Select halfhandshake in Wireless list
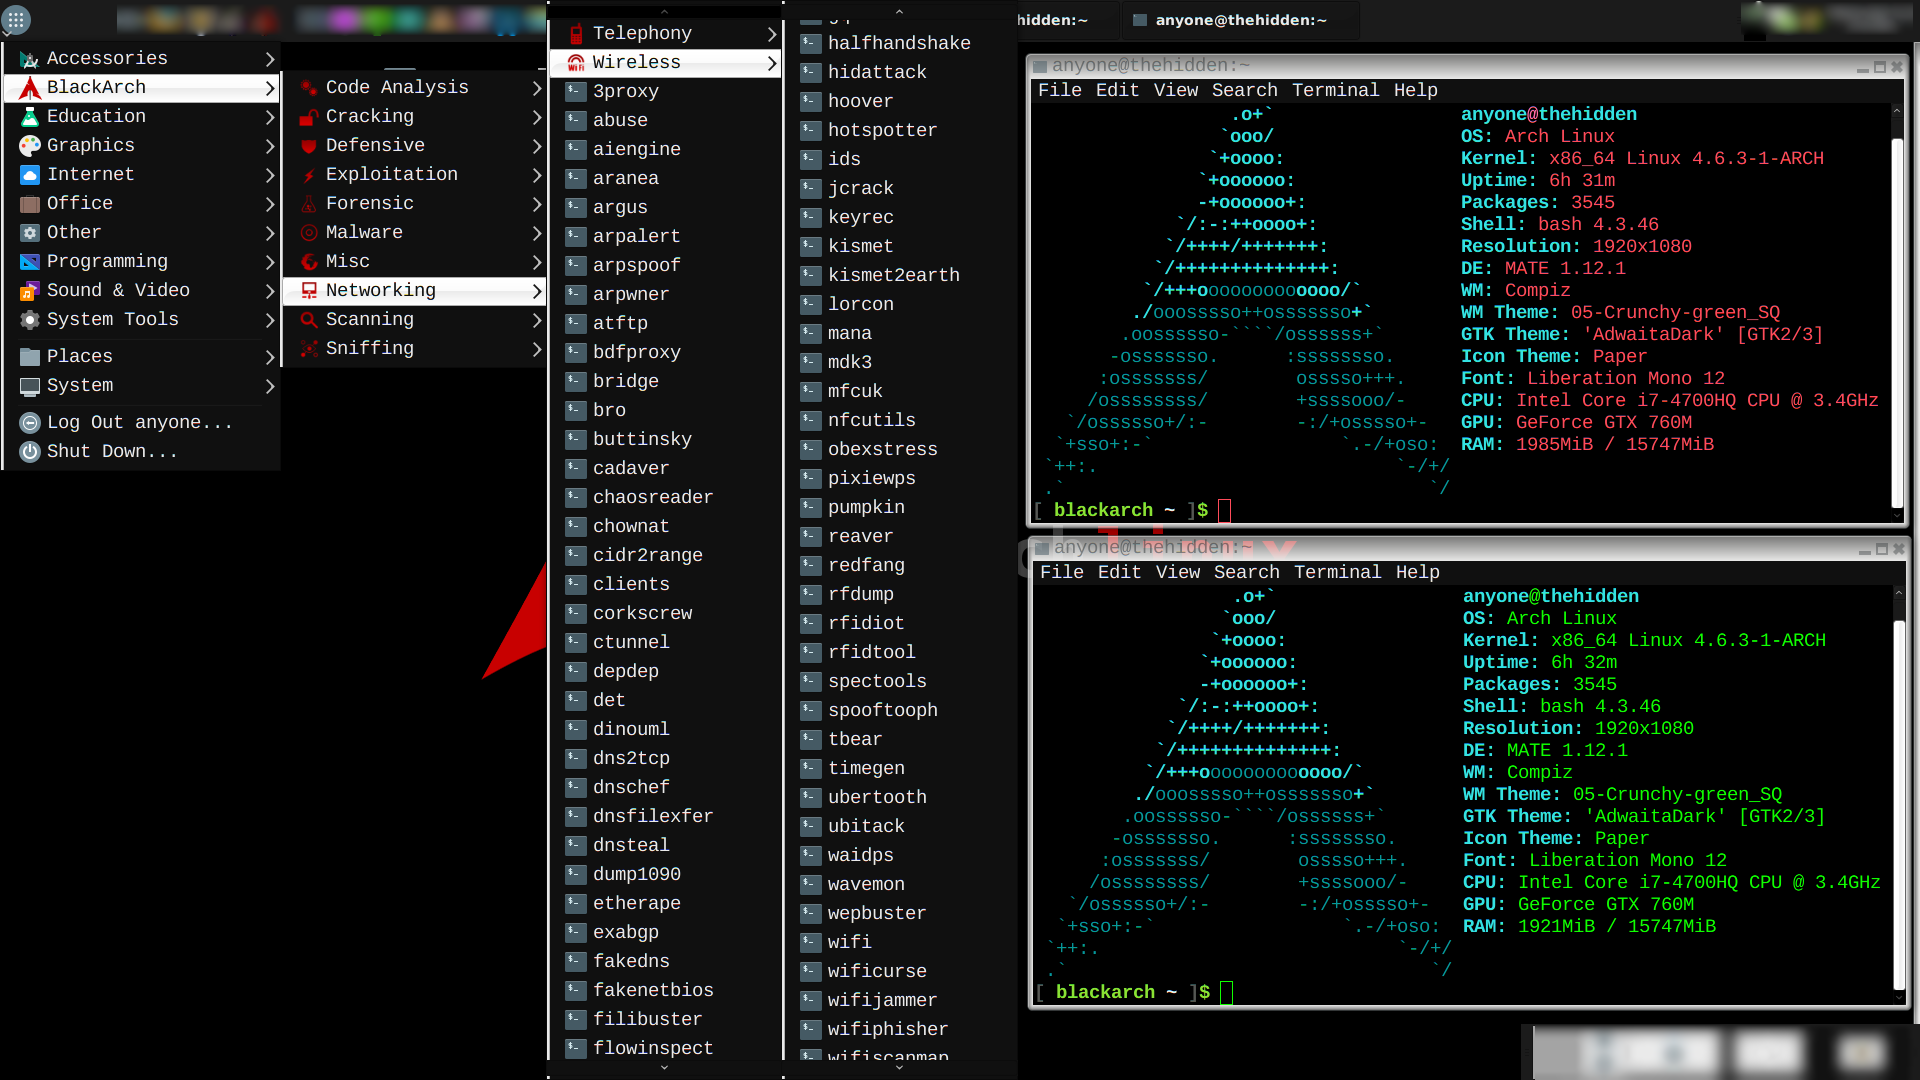This screenshot has width=1920, height=1080. [898, 44]
